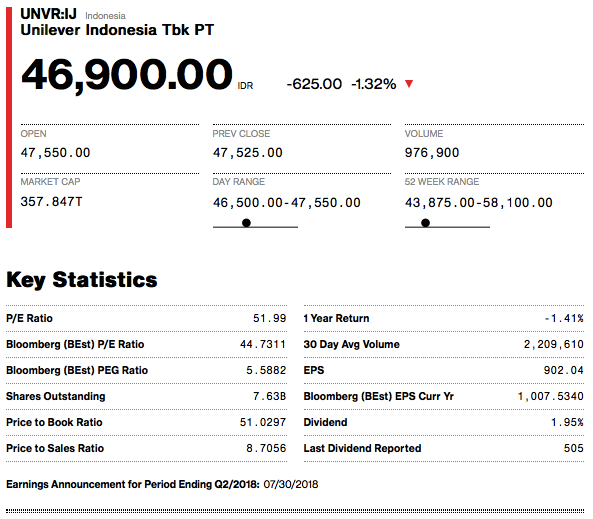Click the MARKET CAP label

point(50,182)
